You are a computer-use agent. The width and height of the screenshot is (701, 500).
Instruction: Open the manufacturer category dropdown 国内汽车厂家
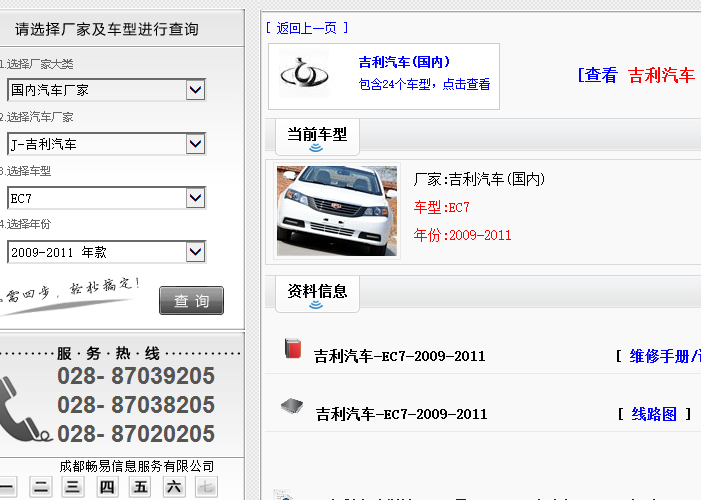tap(106, 90)
